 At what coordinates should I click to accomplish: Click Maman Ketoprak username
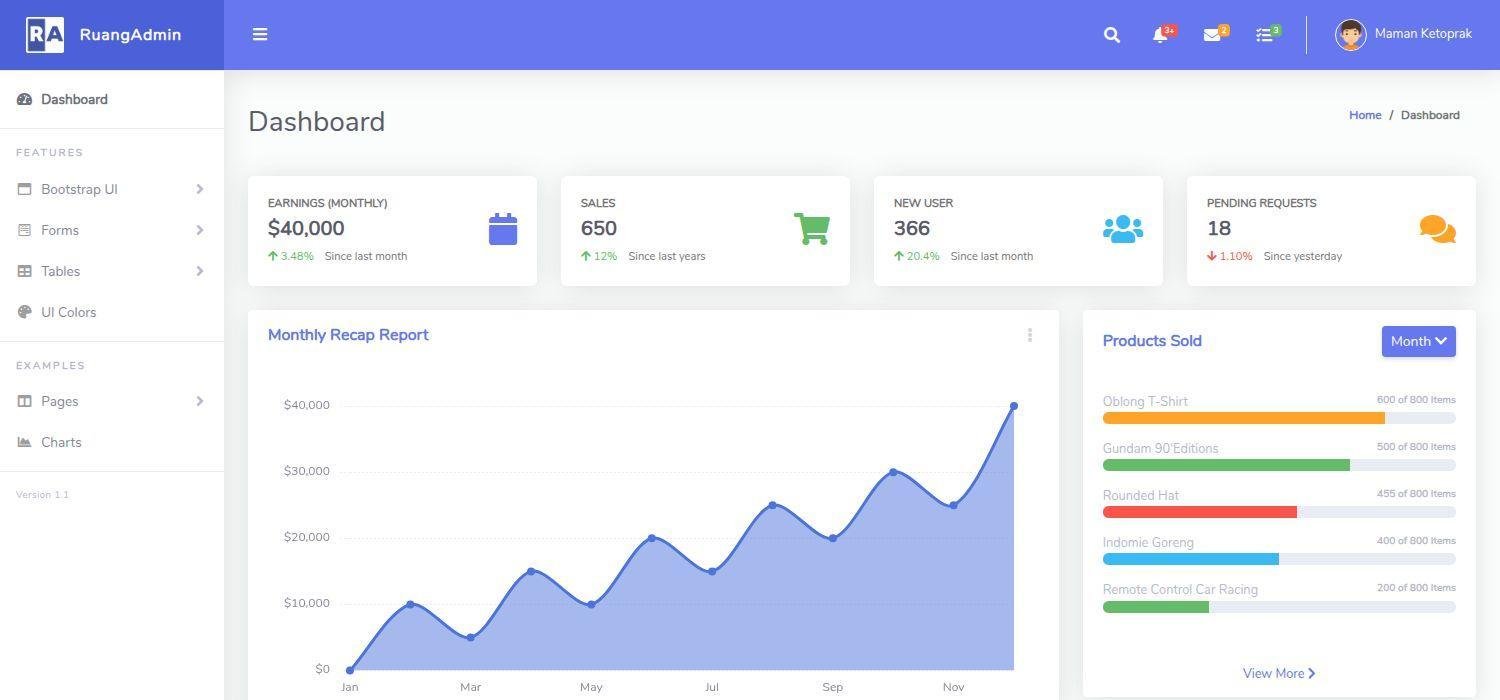pos(1423,34)
